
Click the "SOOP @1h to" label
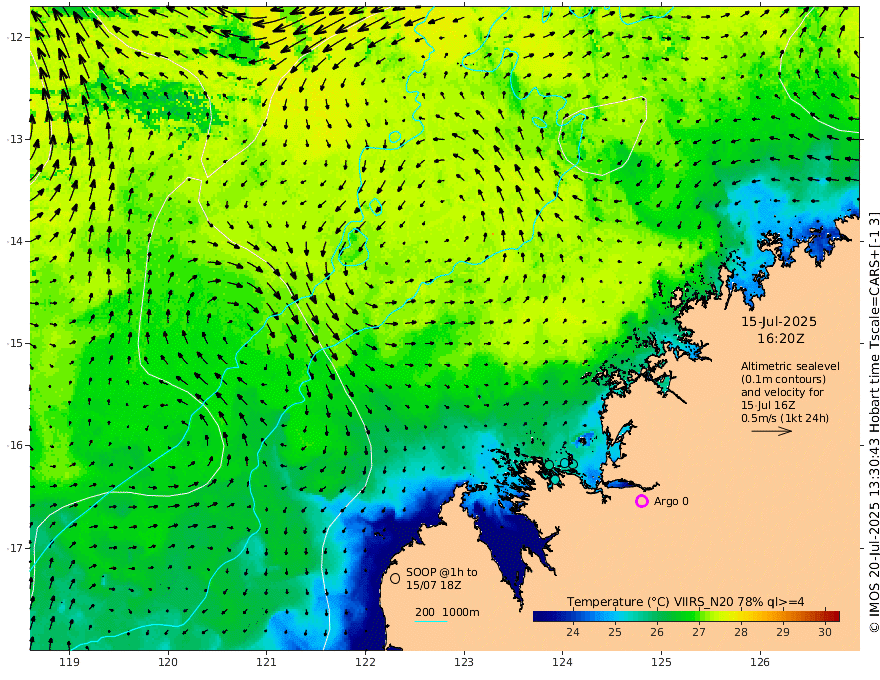pos(442,572)
